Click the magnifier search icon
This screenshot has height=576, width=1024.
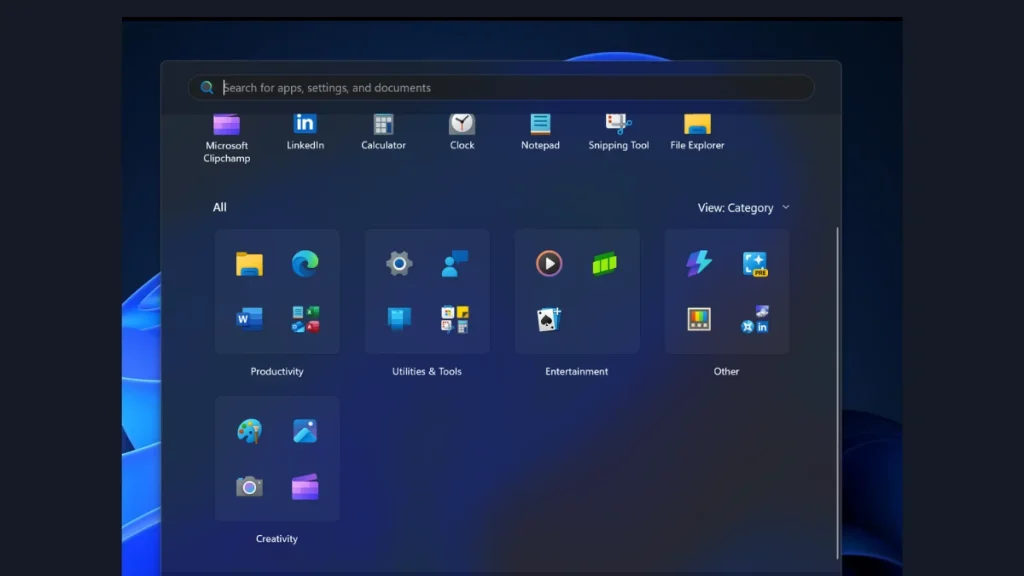pos(207,88)
